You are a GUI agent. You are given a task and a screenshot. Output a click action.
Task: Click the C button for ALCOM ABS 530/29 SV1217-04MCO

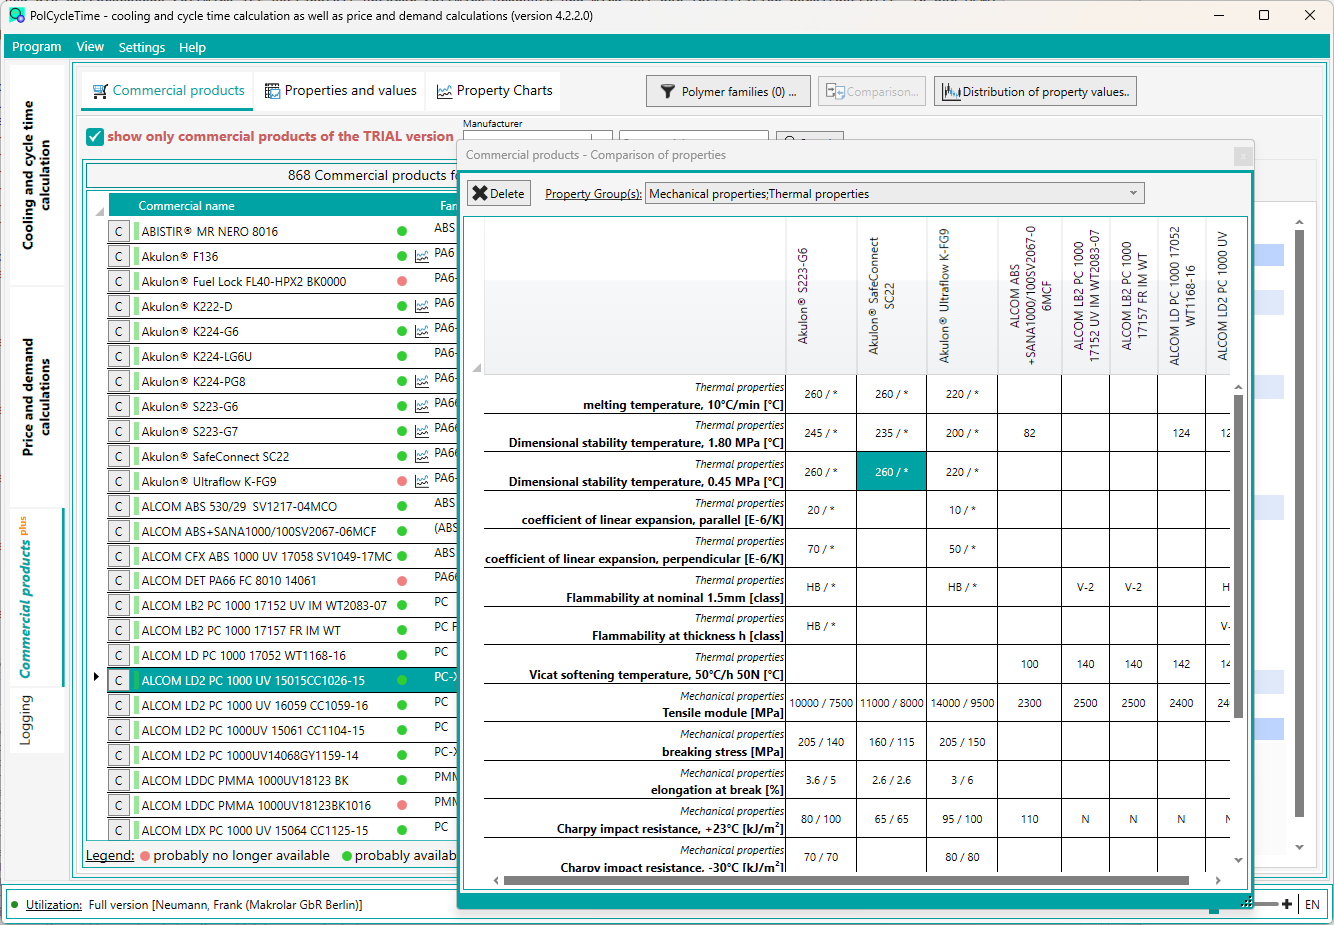[119, 506]
